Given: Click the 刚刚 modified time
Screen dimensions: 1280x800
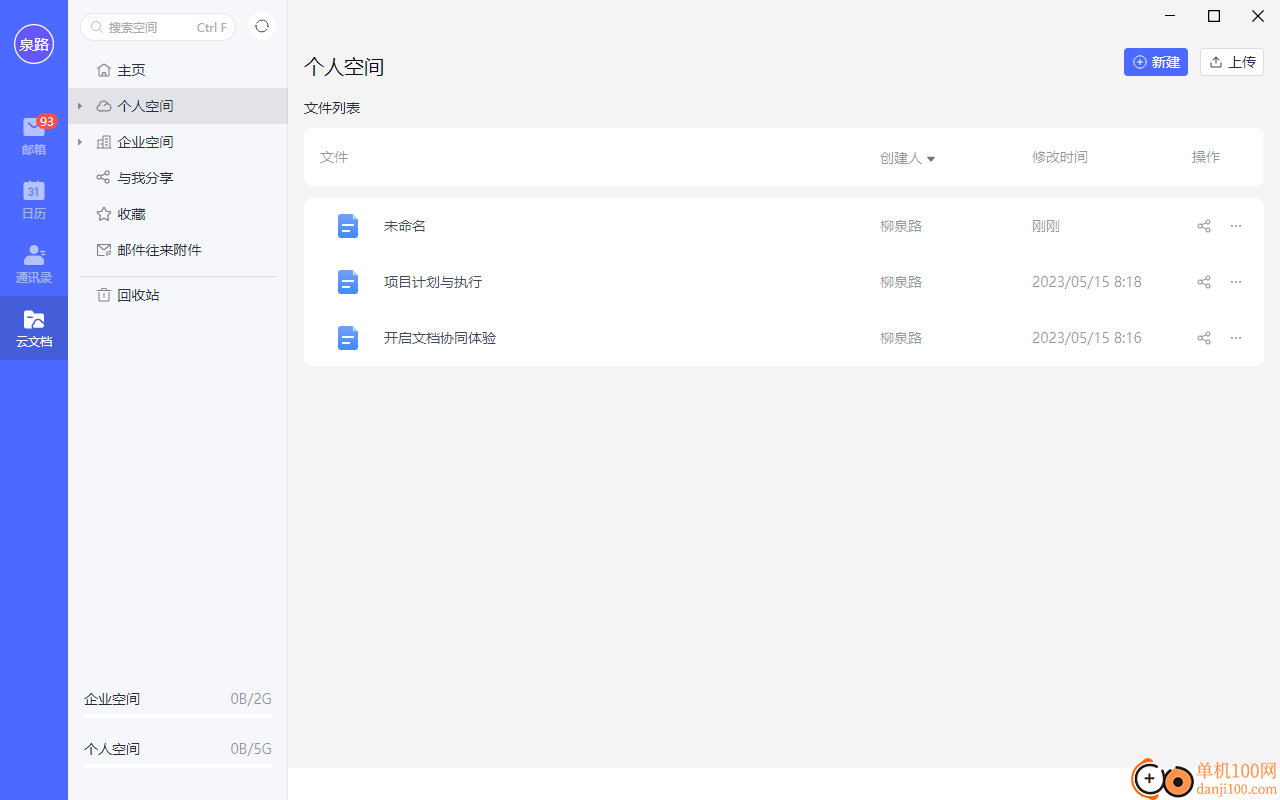Looking at the screenshot, I should 1046,226.
